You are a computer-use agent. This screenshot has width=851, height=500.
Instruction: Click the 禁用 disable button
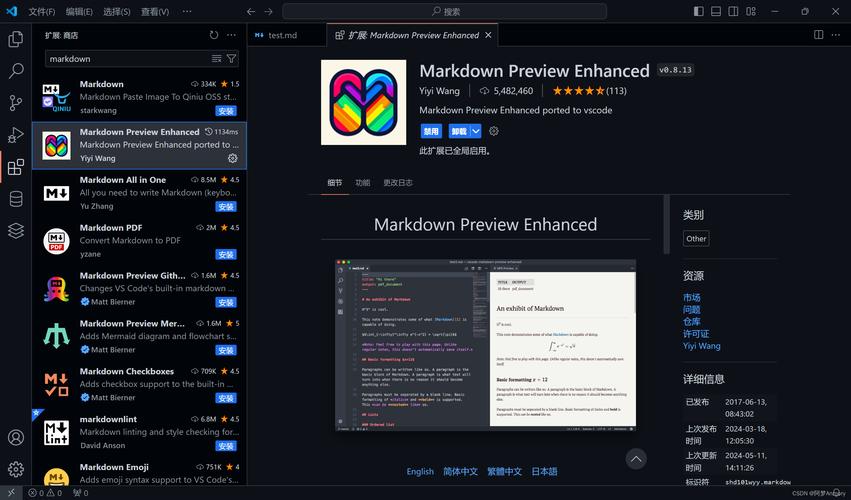431,131
